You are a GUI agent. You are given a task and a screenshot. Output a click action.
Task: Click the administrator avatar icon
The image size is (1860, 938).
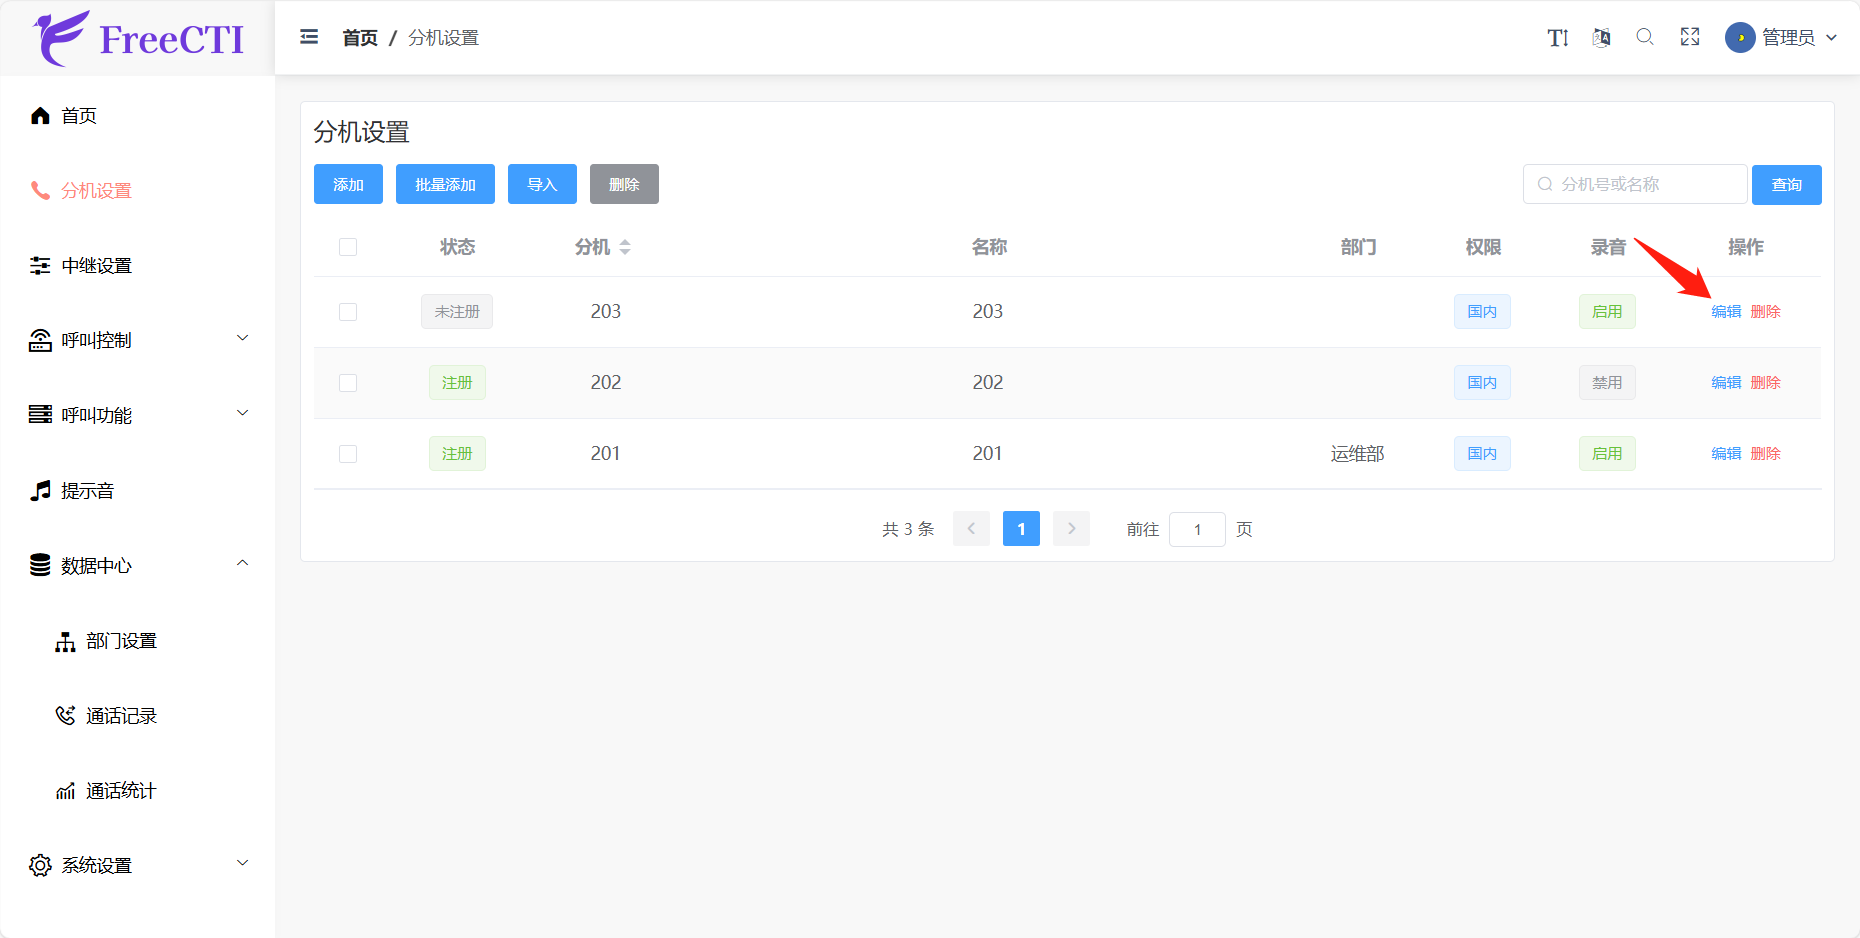(1740, 38)
